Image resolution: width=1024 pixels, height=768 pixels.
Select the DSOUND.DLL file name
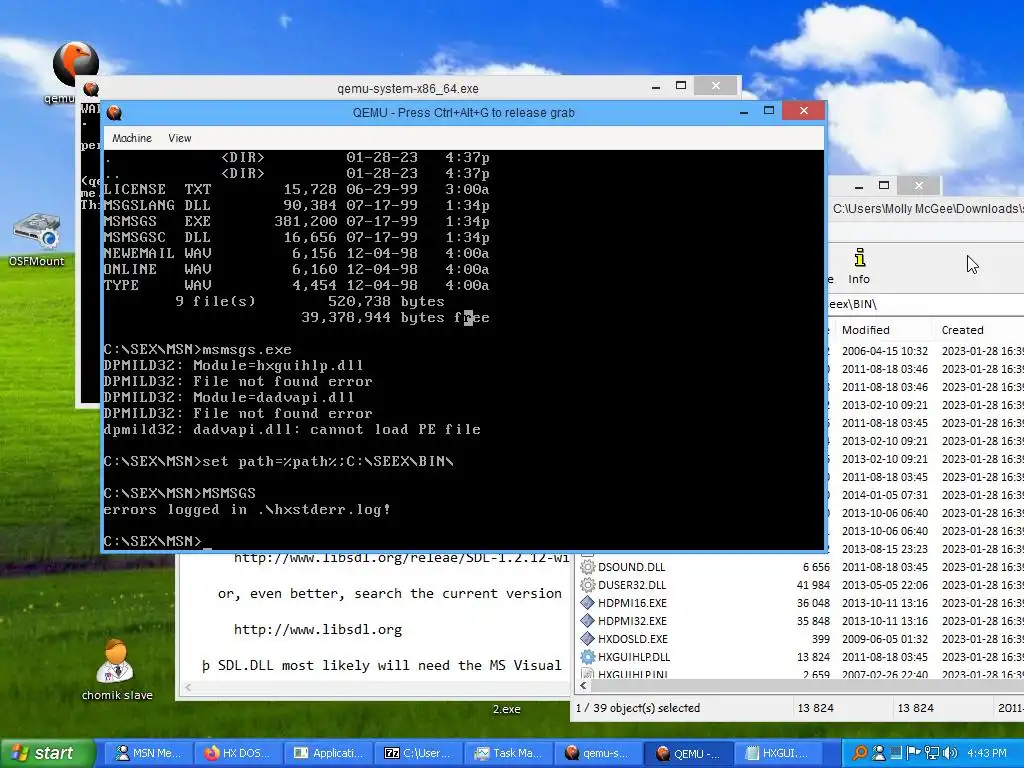point(631,567)
